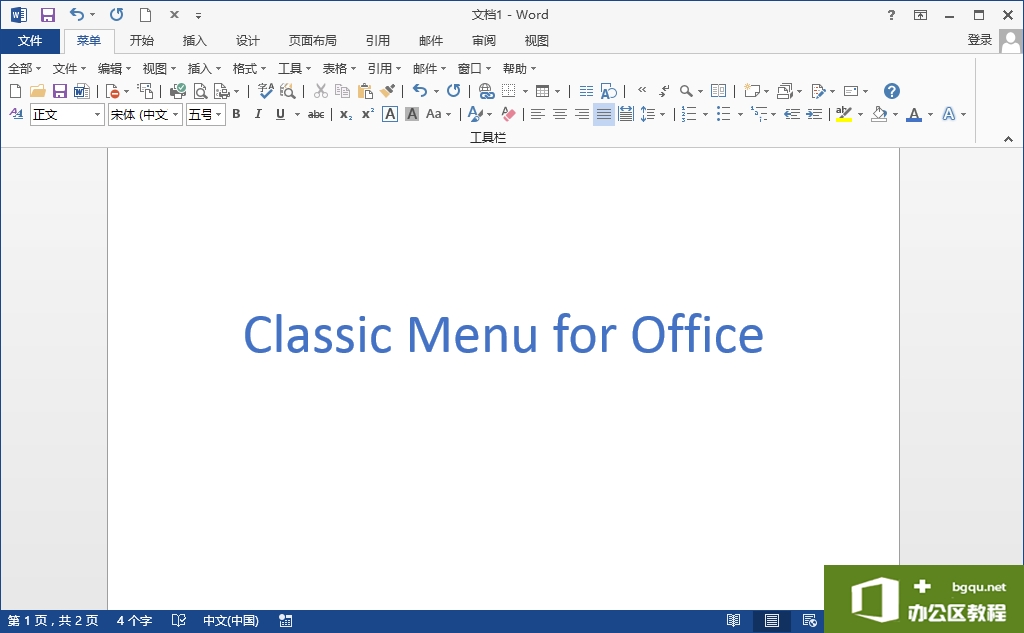Expand the Insert Table dropdown arrow
The image size is (1024, 633).
(557, 91)
